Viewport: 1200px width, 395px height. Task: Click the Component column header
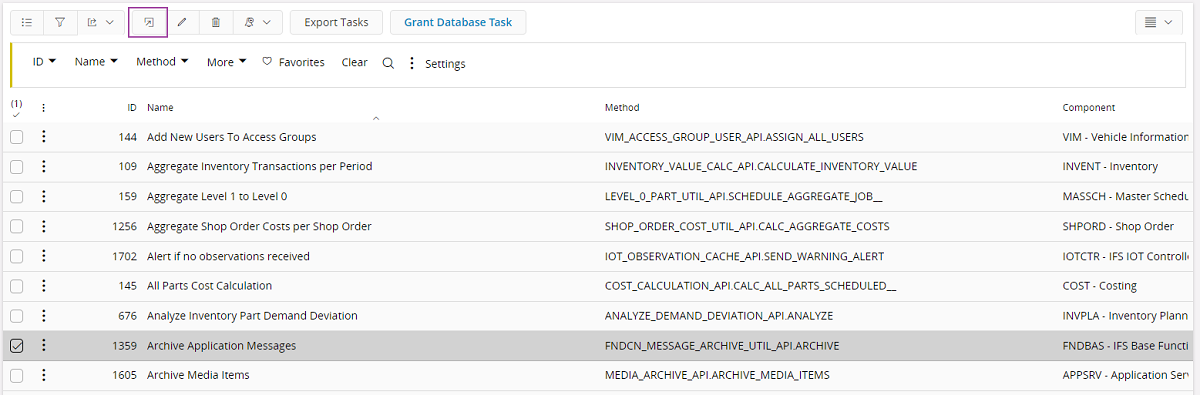[1088, 107]
